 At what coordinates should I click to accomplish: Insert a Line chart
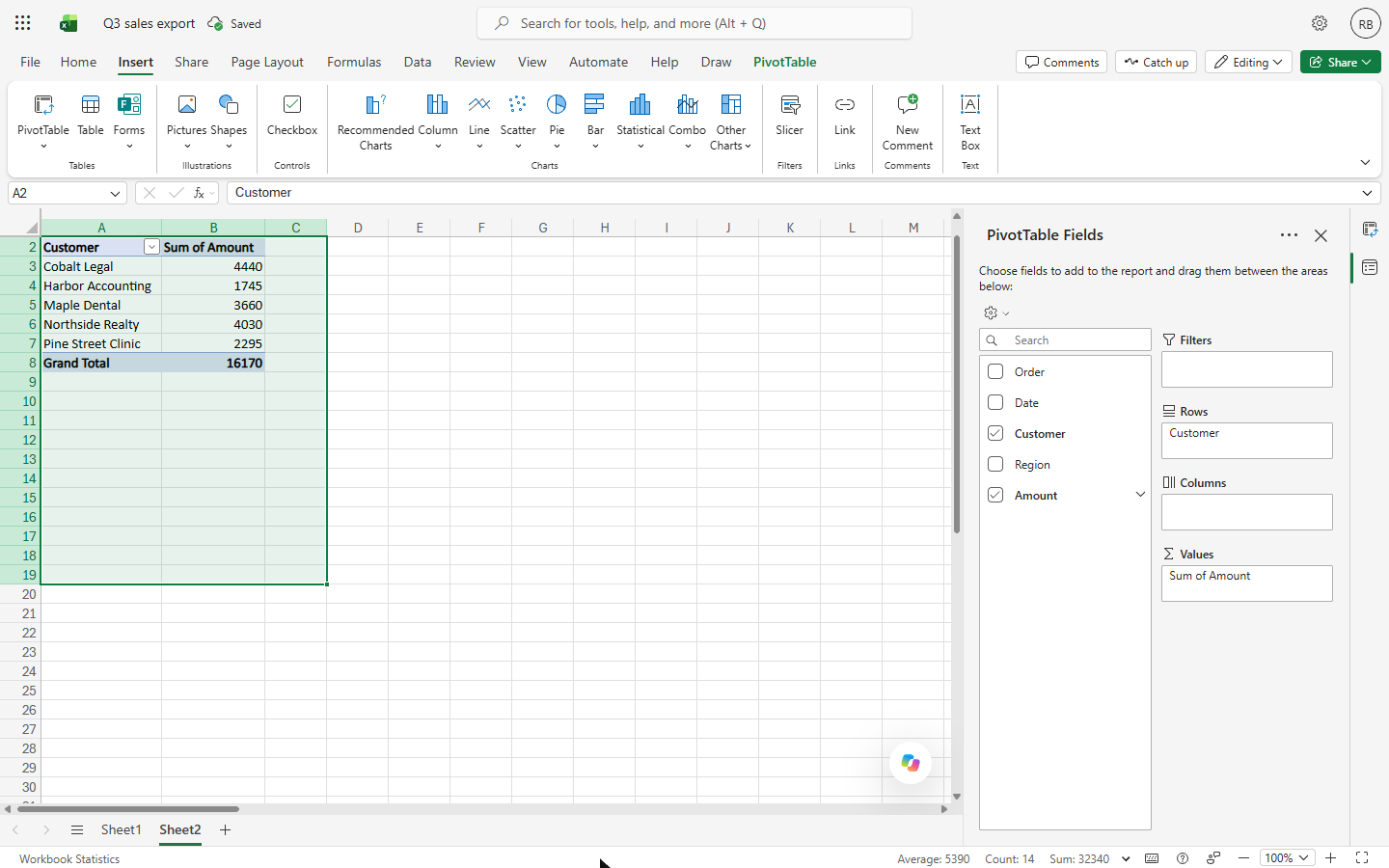coord(479,121)
